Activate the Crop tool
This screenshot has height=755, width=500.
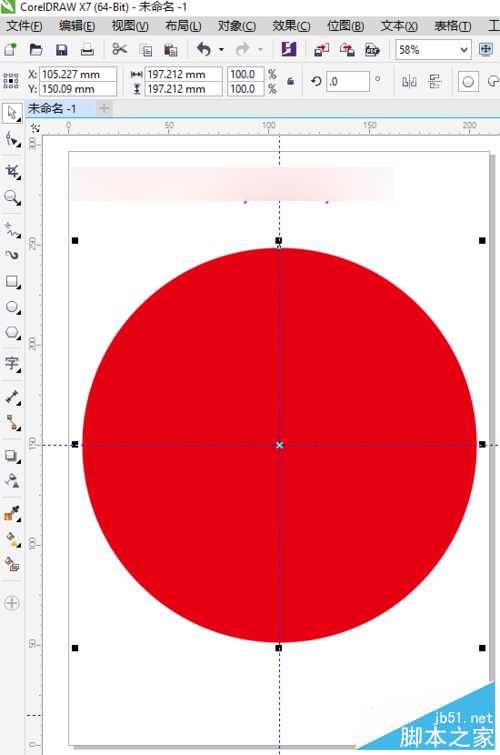(12, 171)
